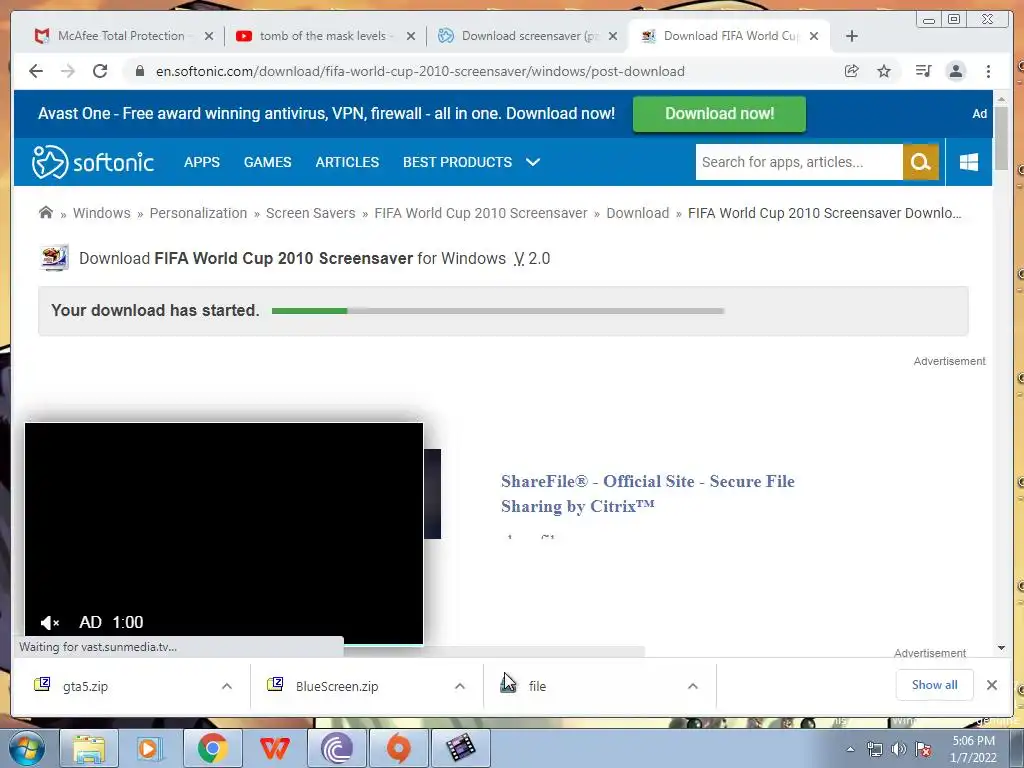1024x768 pixels.
Task: Open a new tab
Action: click(852, 36)
